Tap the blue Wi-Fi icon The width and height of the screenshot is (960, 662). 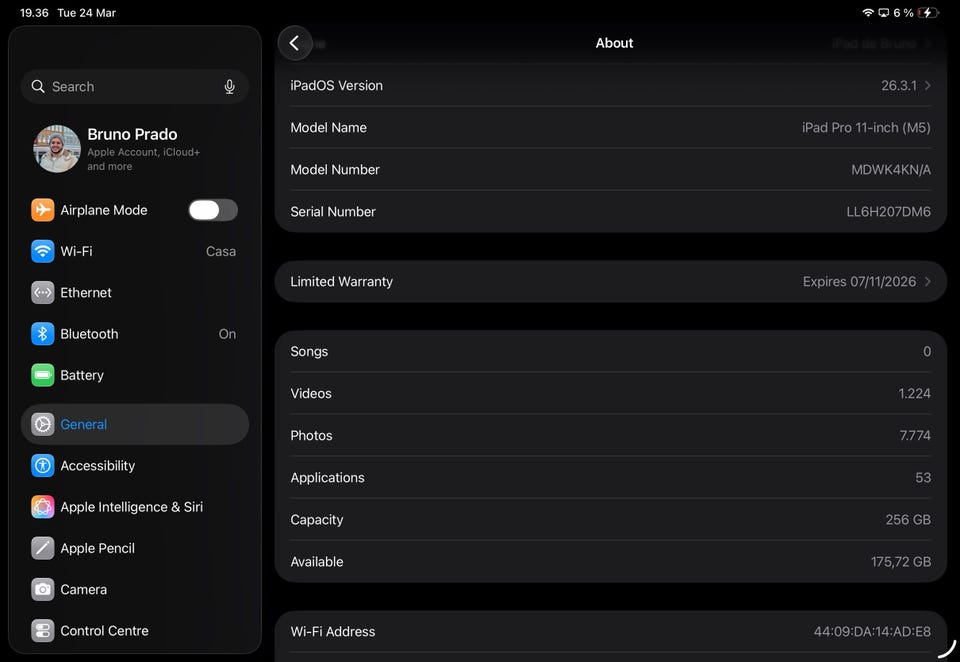(43, 251)
